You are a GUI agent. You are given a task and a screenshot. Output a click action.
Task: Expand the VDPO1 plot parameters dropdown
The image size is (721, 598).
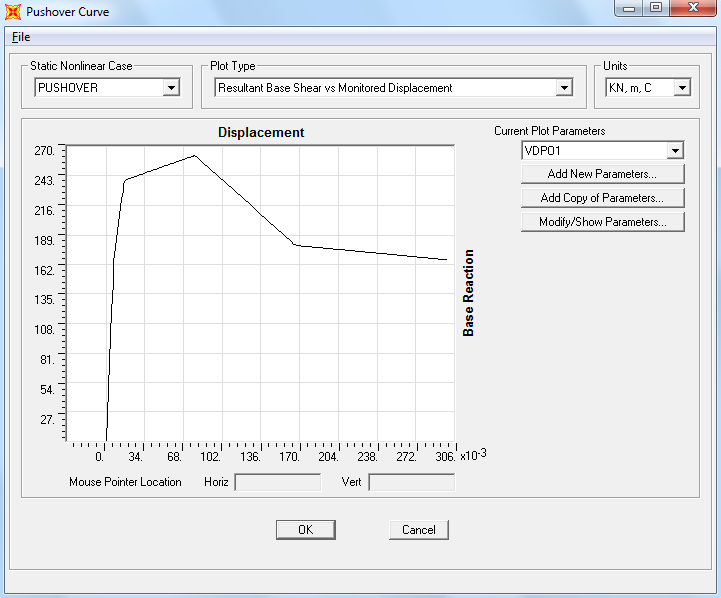tap(675, 150)
